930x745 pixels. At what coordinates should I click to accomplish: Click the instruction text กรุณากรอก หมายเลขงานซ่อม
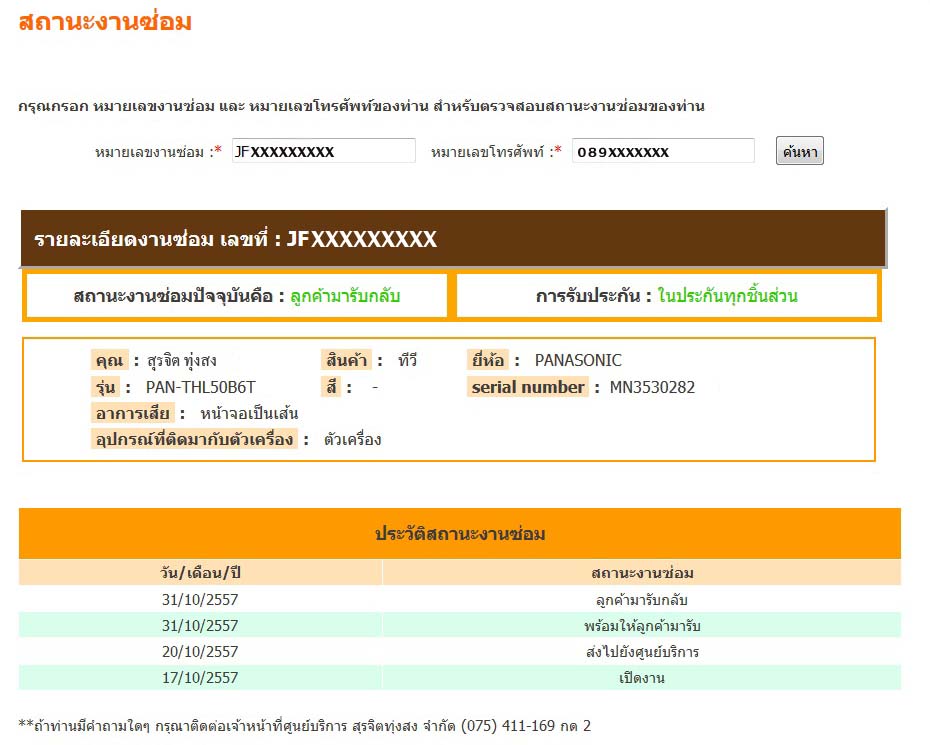[361, 106]
